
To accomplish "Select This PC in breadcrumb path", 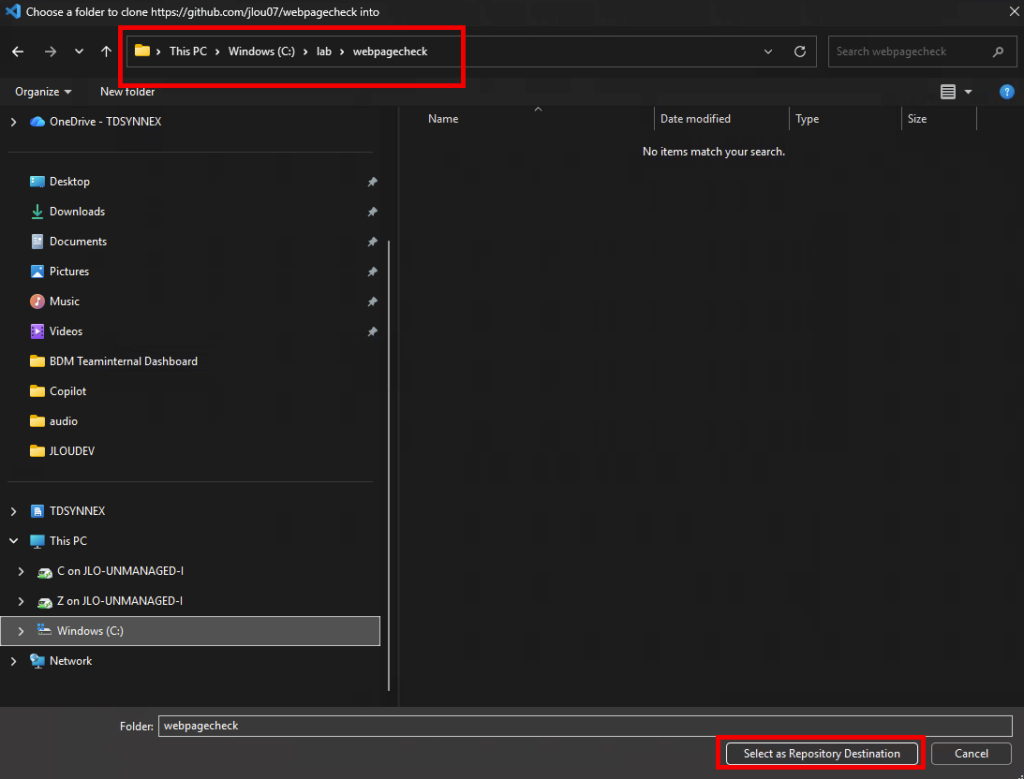I will click(188, 52).
